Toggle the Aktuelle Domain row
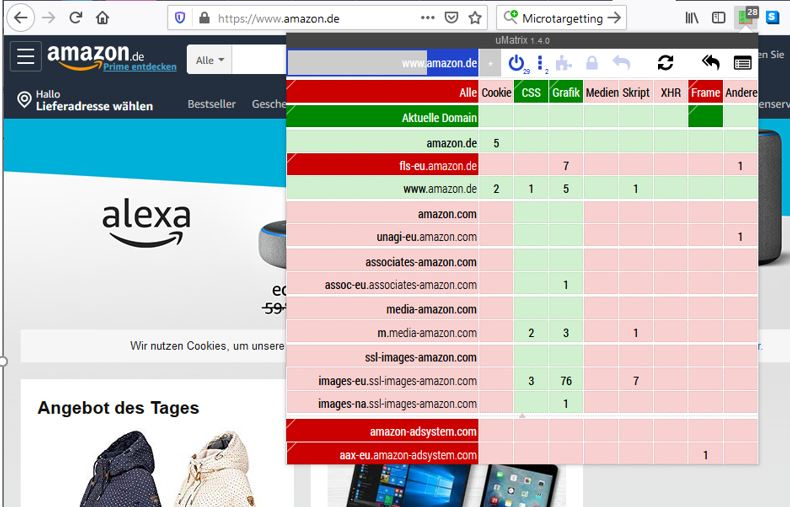 382,117
